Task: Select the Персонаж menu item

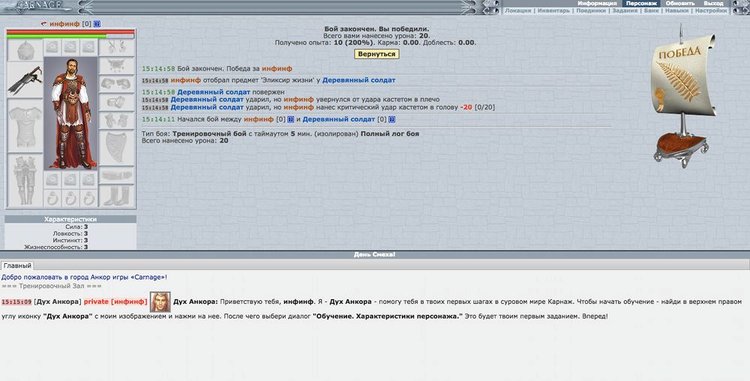Action: point(641,3)
